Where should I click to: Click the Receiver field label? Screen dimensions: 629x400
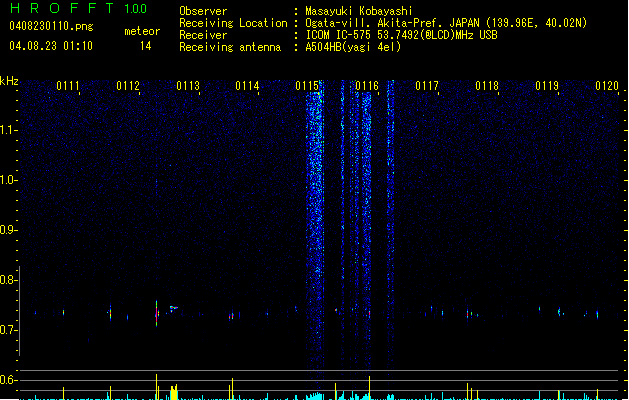pos(203,35)
